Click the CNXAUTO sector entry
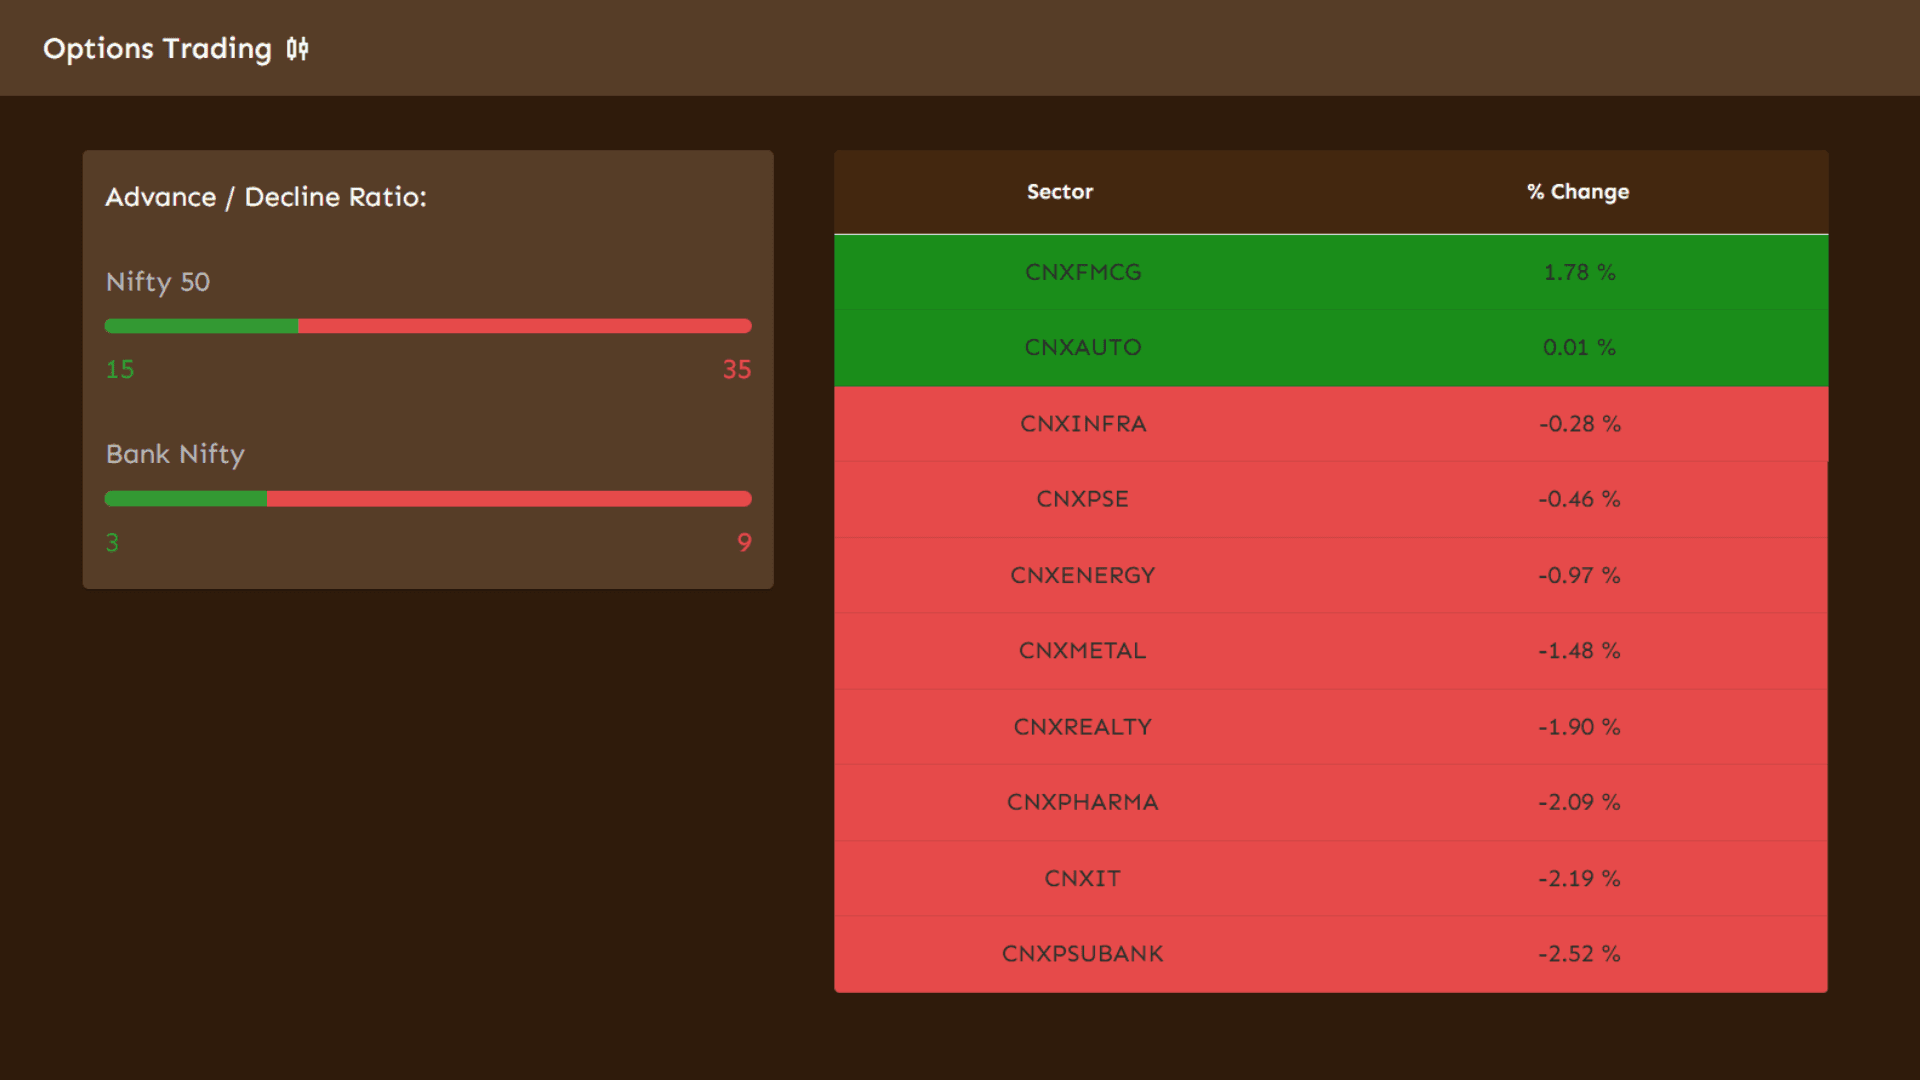 click(x=1083, y=347)
